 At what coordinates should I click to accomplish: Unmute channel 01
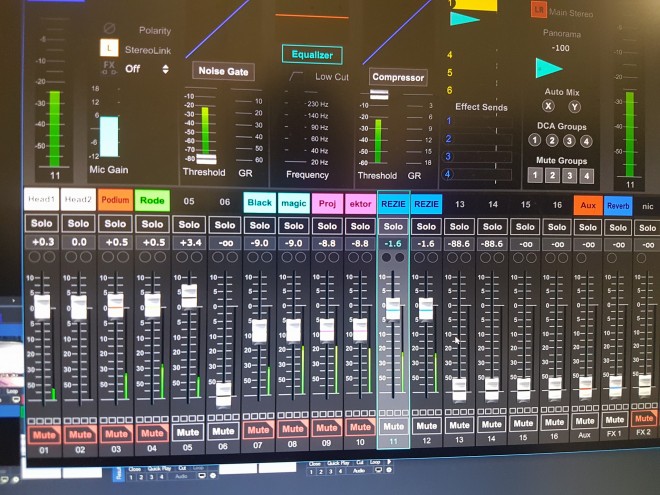44,435
